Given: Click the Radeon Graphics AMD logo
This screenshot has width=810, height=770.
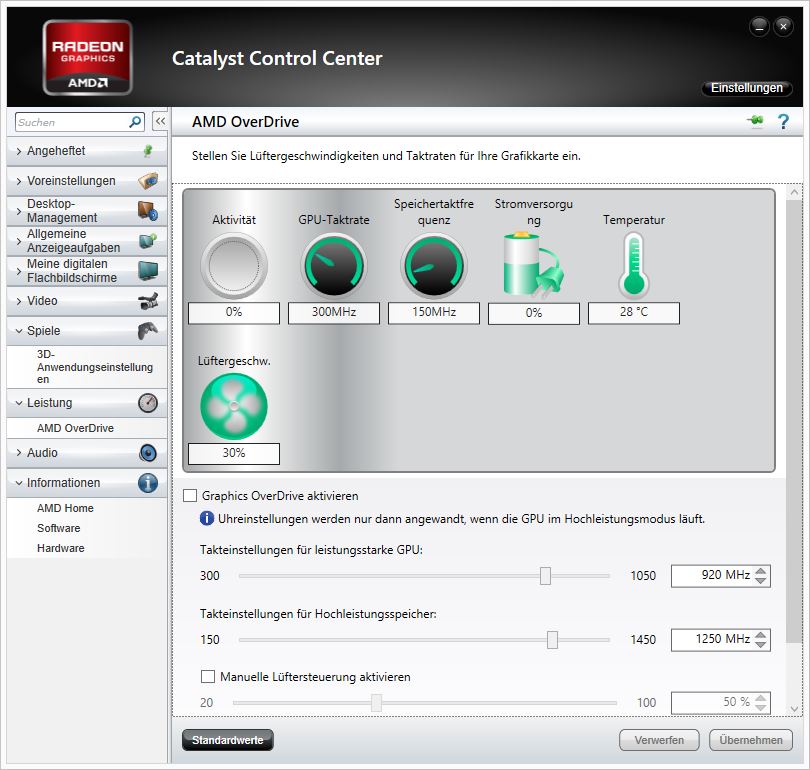Looking at the screenshot, I should pyautogui.click(x=87, y=57).
